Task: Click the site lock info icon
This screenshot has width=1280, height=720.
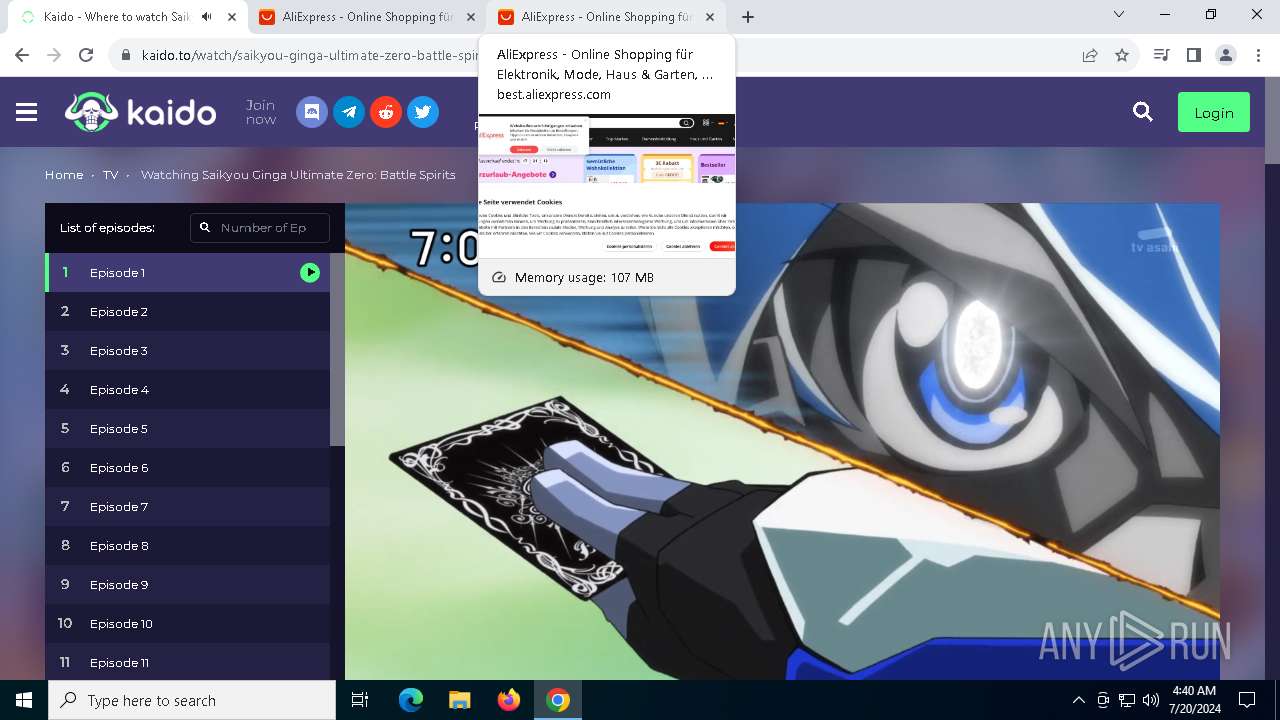Action: pyautogui.click(x=126, y=56)
